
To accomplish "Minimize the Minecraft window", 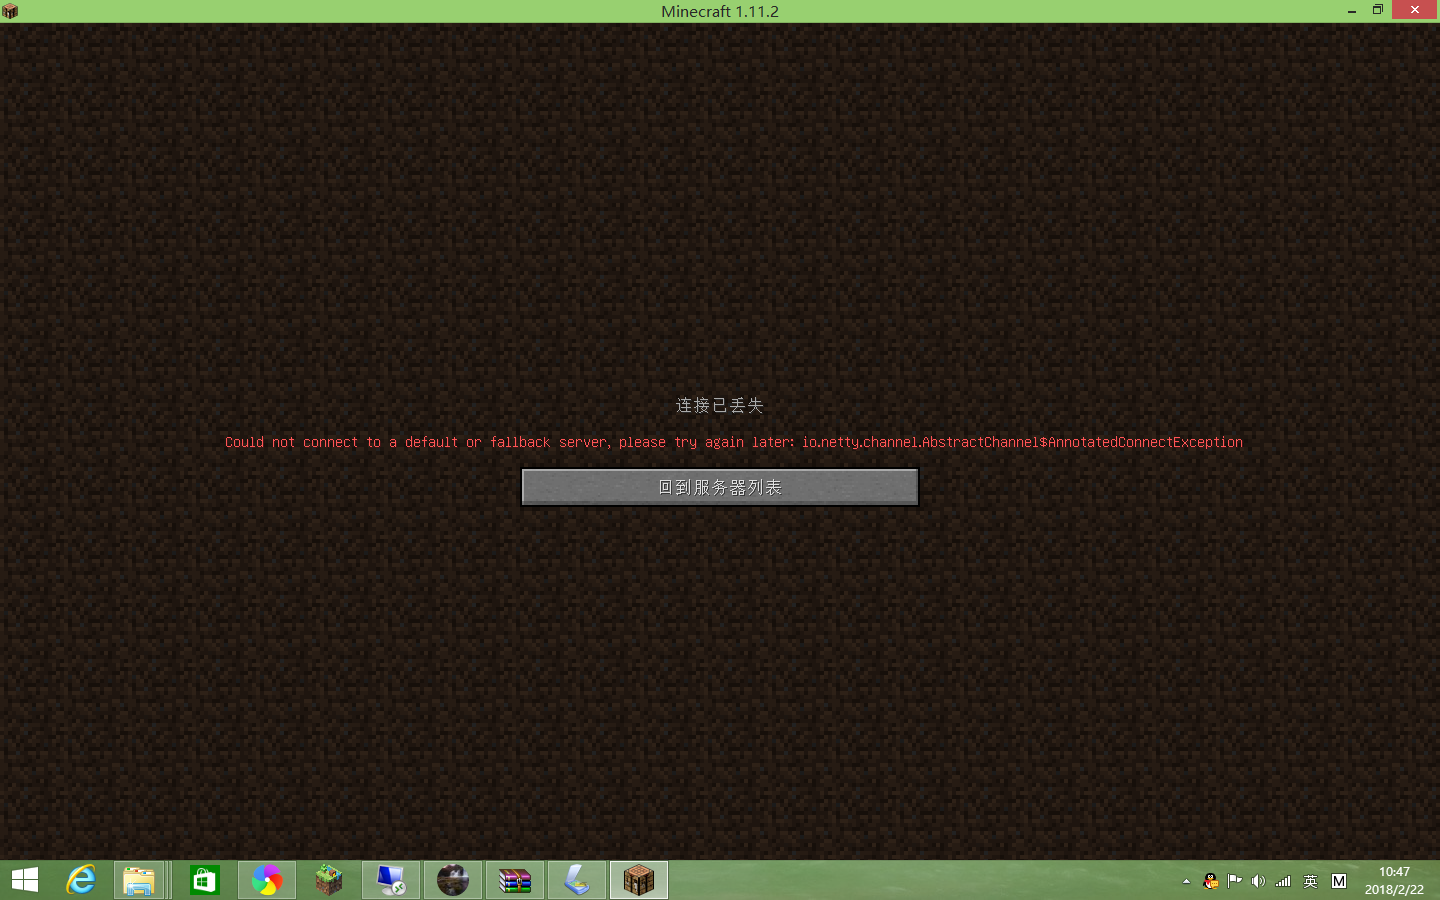I will point(1352,10).
